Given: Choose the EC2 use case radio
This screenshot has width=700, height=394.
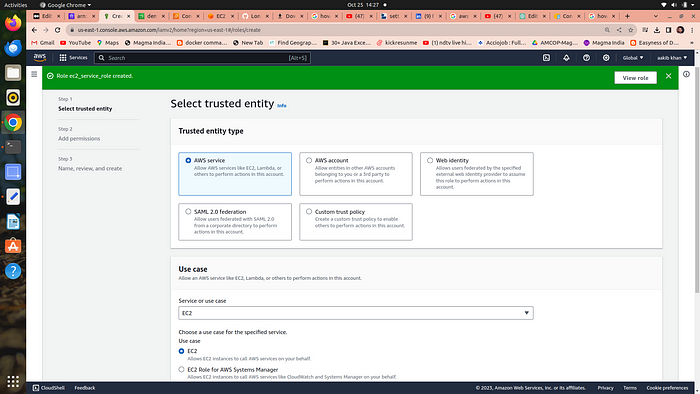Looking at the screenshot, I should pyautogui.click(x=181, y=351).
